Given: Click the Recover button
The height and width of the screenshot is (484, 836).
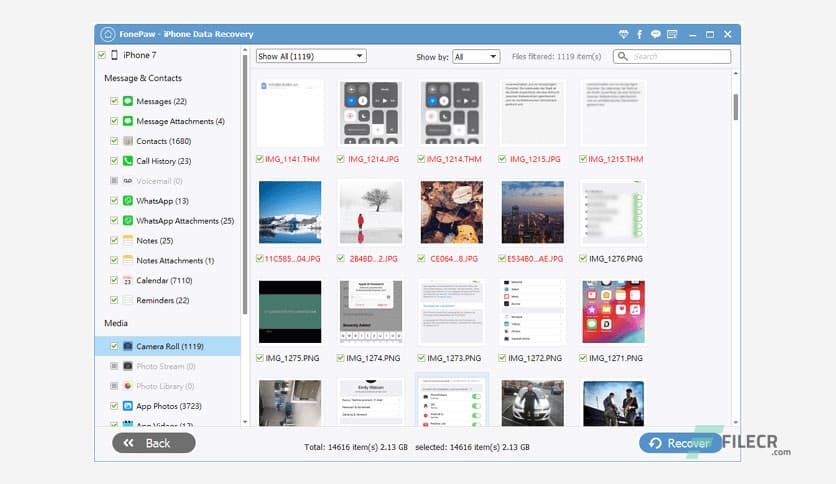Looking at the screenshot, I should [680, 443].
